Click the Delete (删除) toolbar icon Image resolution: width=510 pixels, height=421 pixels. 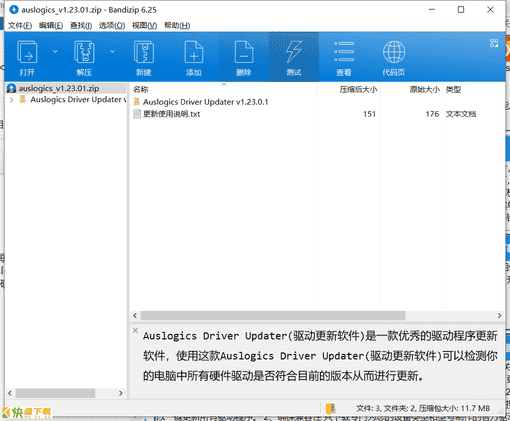pyautogui.click(x=244, y=52)
